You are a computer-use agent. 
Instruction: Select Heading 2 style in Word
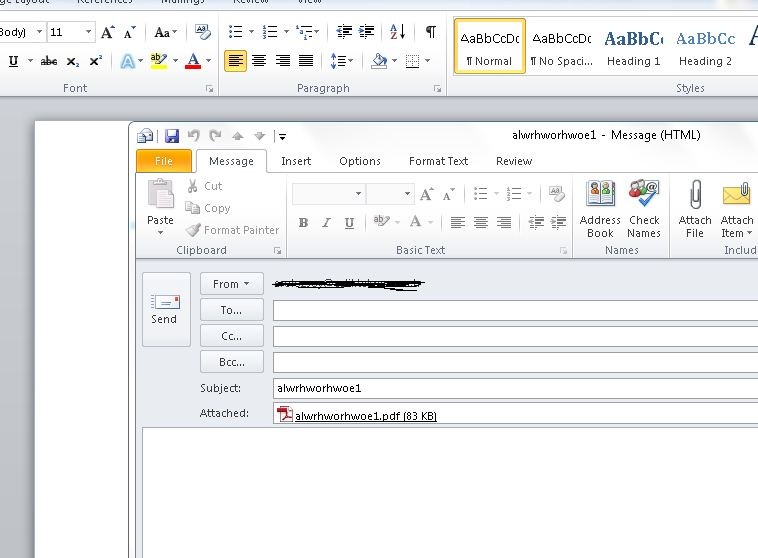click(x=705, y=46)
